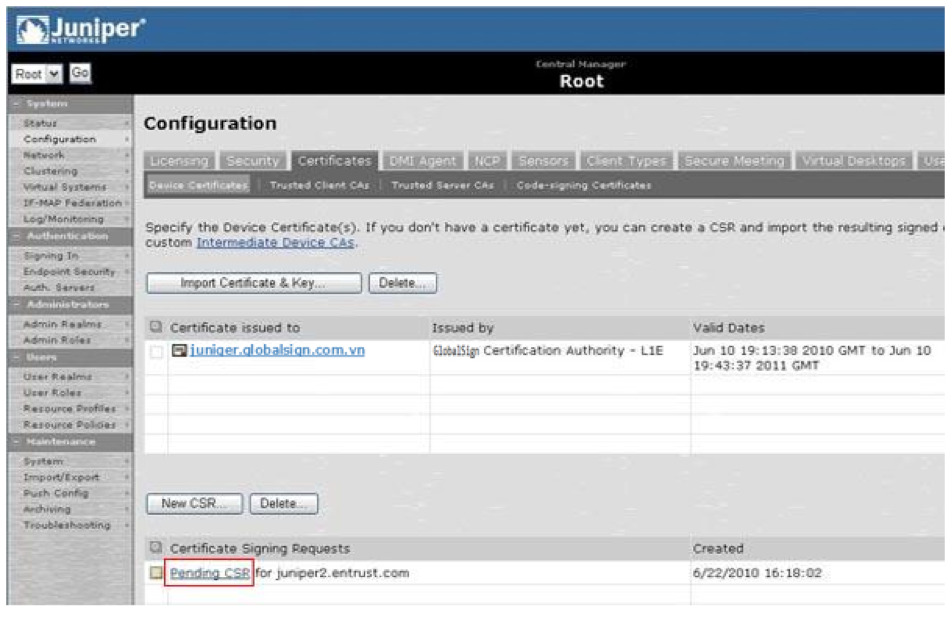Open User Realms in the sidebar
This screenshot has height=620, width=952.
point(59,376)
